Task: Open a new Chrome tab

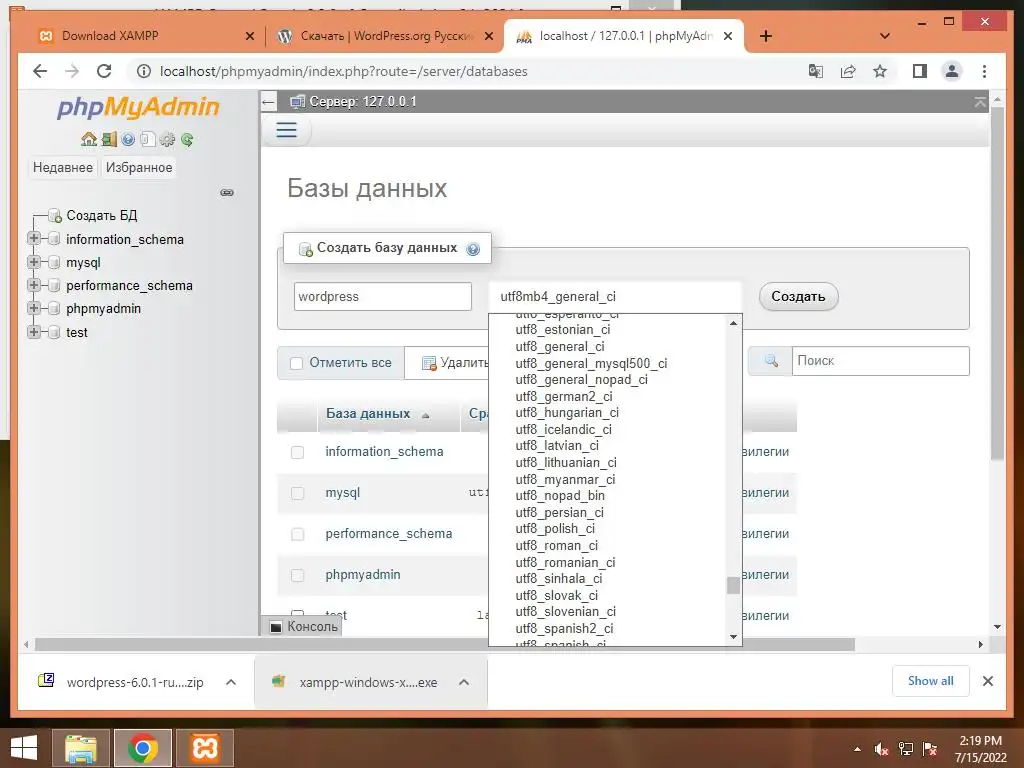Action: click(x=766, y=36)
